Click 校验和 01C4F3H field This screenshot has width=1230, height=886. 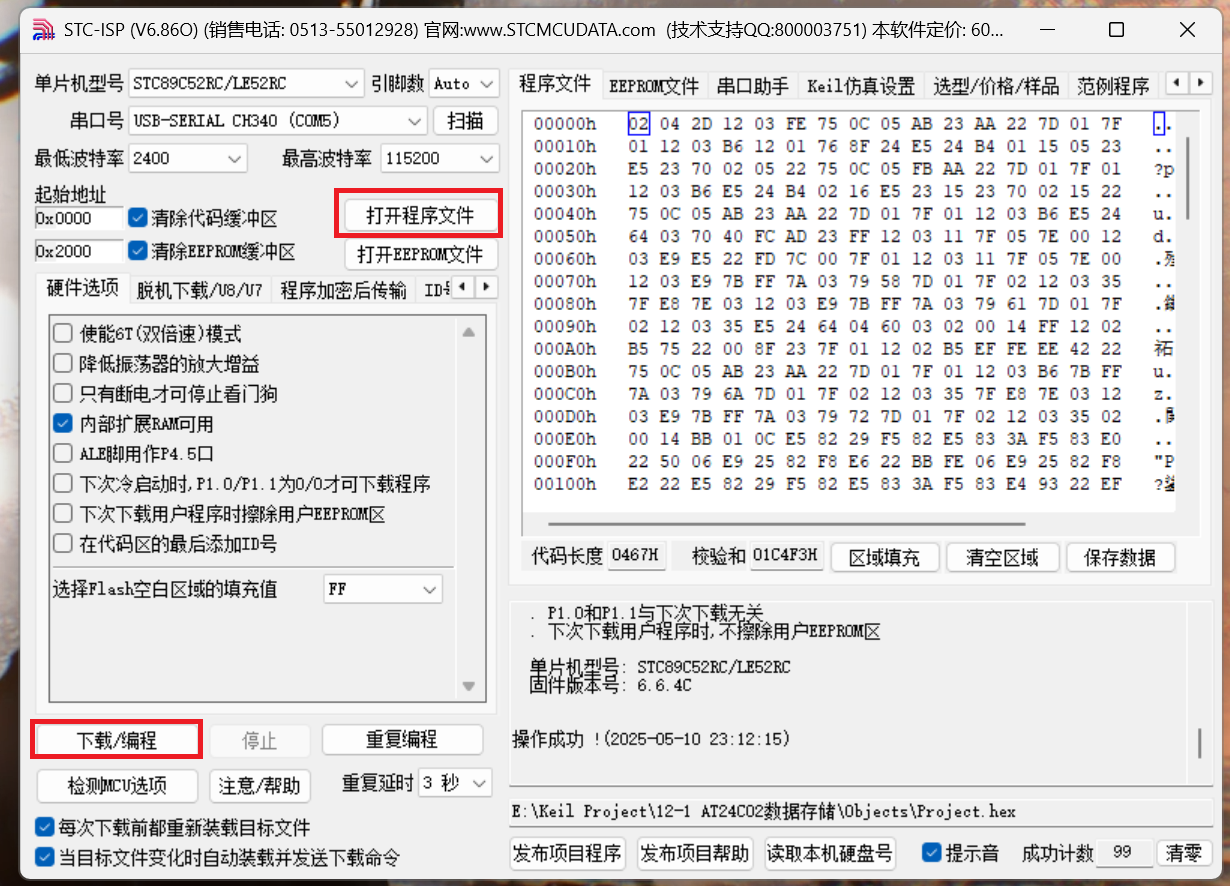[x=786, y=556]
